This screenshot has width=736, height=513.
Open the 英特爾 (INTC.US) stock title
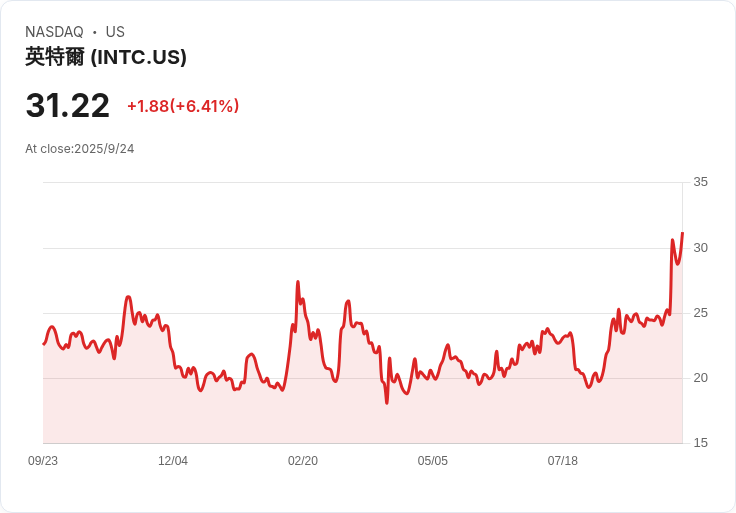106,57
